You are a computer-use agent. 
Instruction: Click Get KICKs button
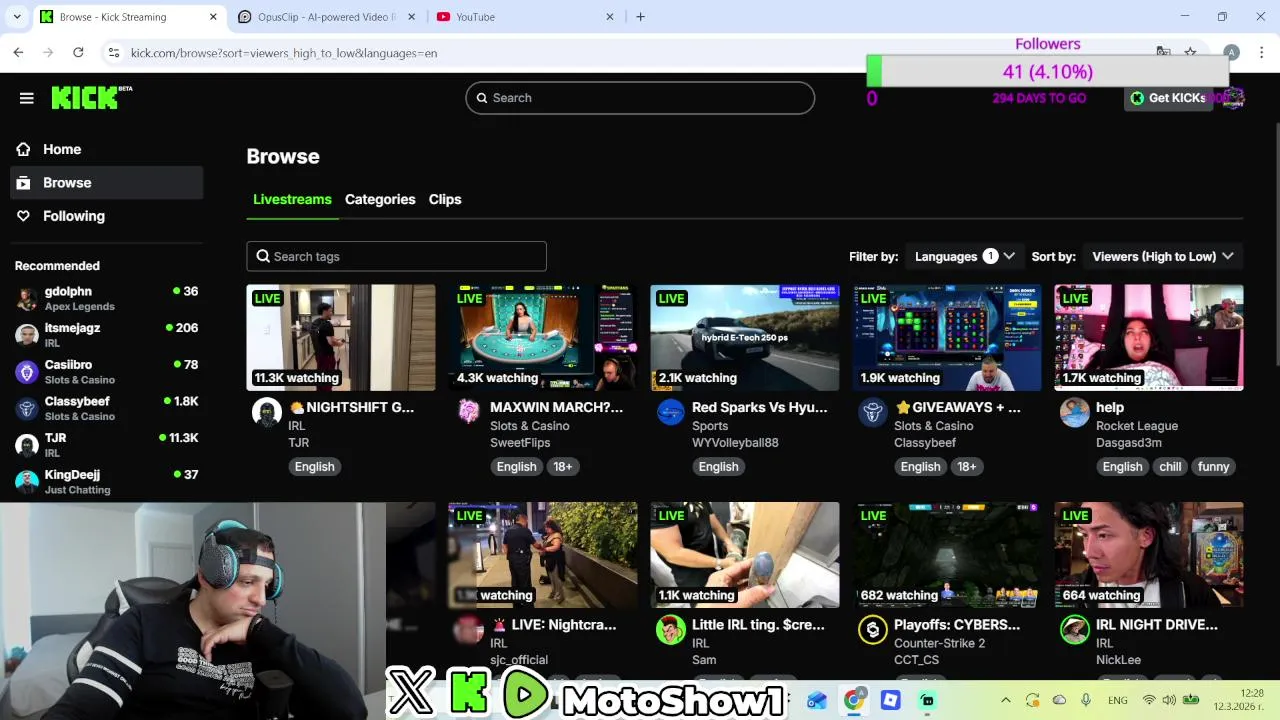(1167, 98)
